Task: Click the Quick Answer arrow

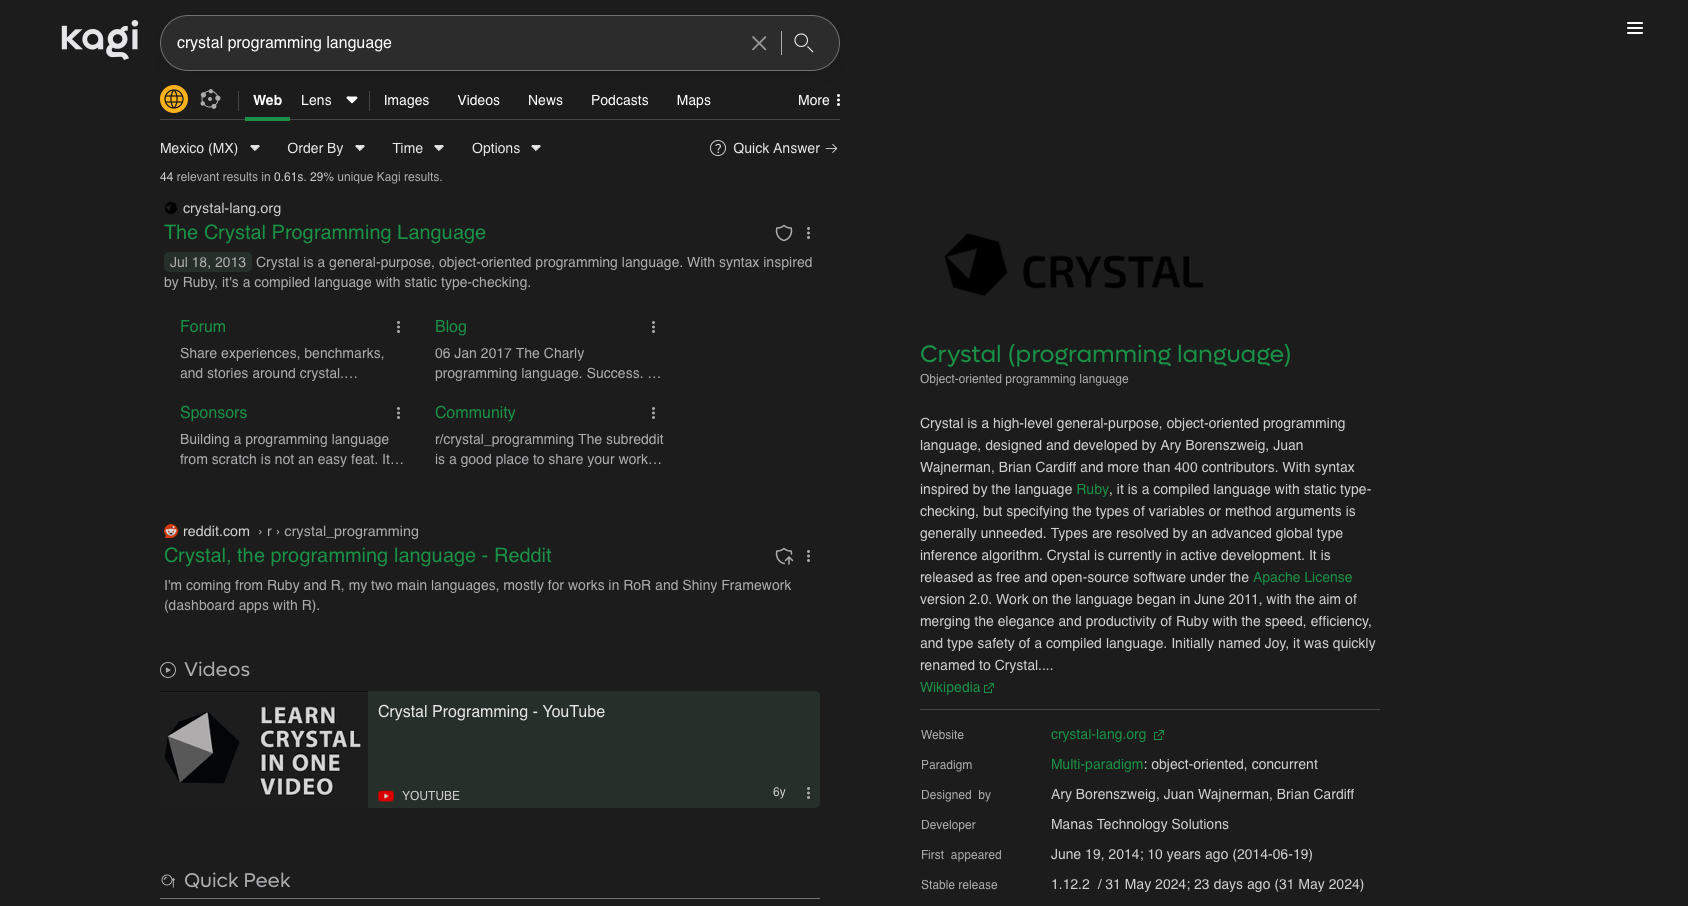Action: (832, 148)
